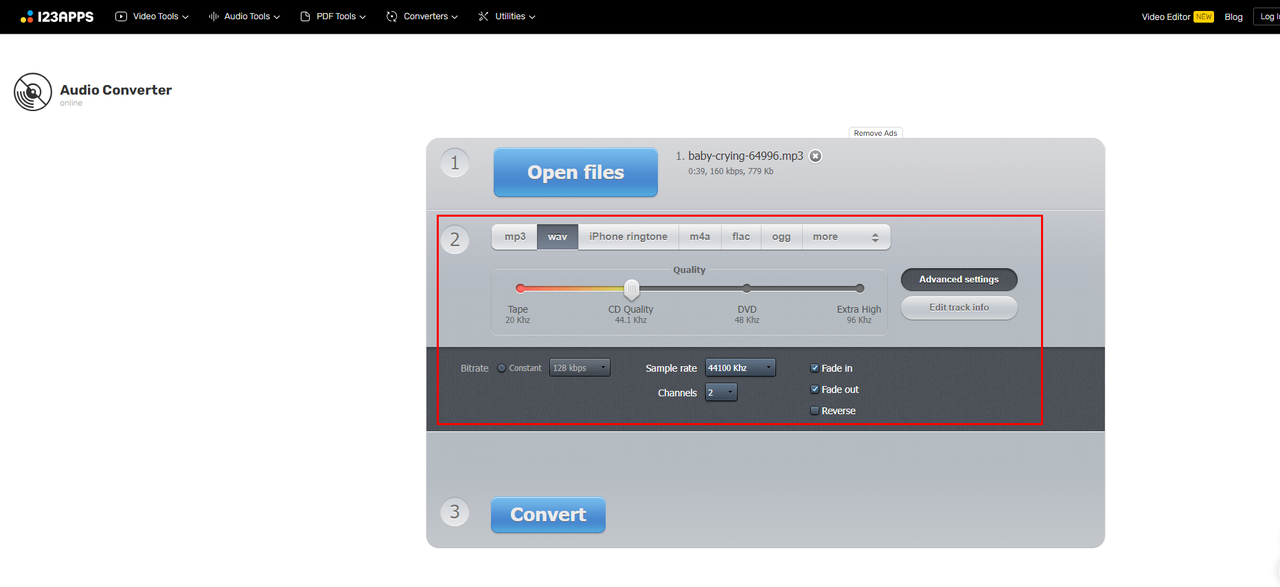This screenshot has width=1280, height=587.
Task: Select the mp3 format tab
Action: [515, 237]
